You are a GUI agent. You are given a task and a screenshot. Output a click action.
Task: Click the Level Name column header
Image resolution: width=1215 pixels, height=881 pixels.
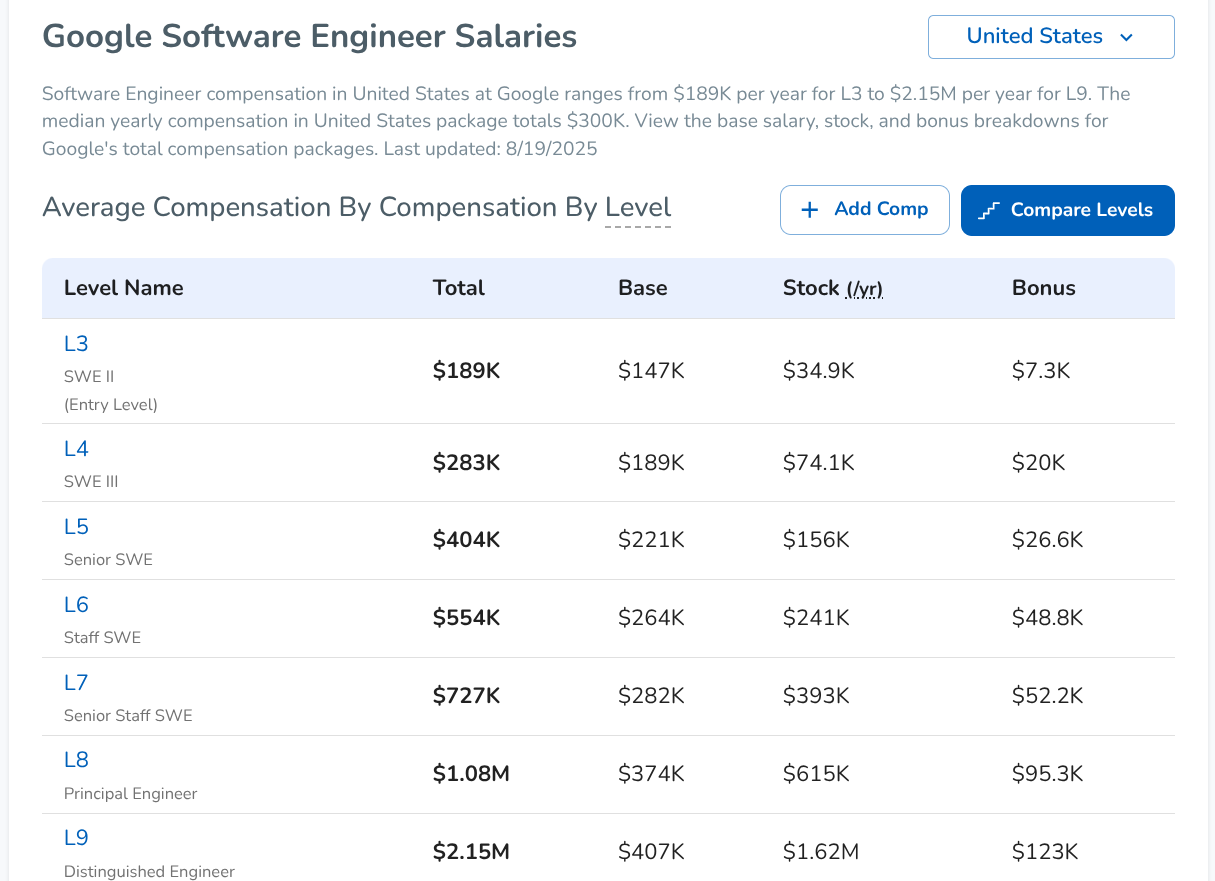tap(124, 288)
